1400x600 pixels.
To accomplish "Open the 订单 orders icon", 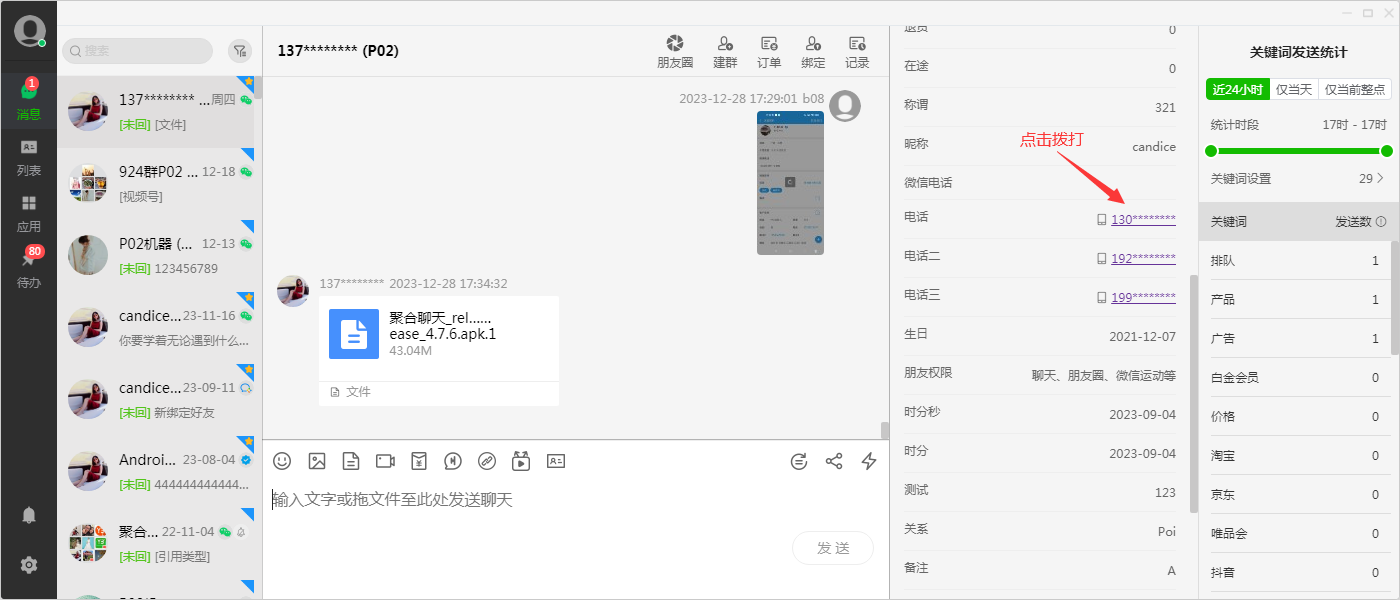I will click(x=769, y=51).
